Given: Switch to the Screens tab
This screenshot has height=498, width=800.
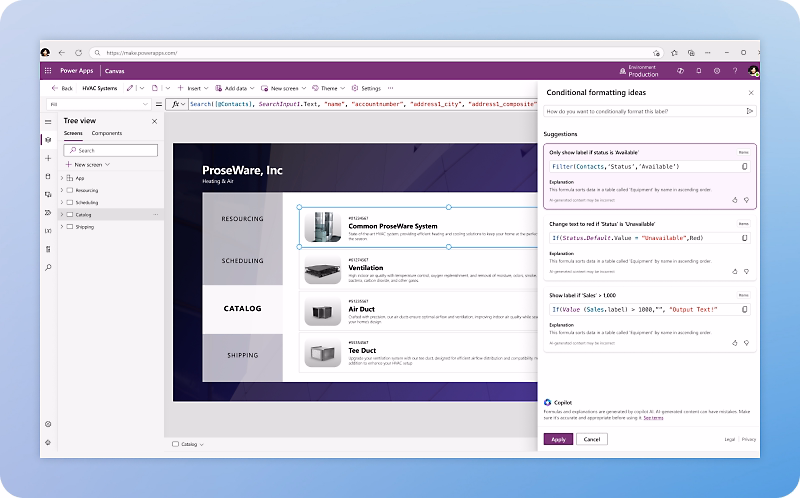Looking at the screenshot, I should [73, 133].
